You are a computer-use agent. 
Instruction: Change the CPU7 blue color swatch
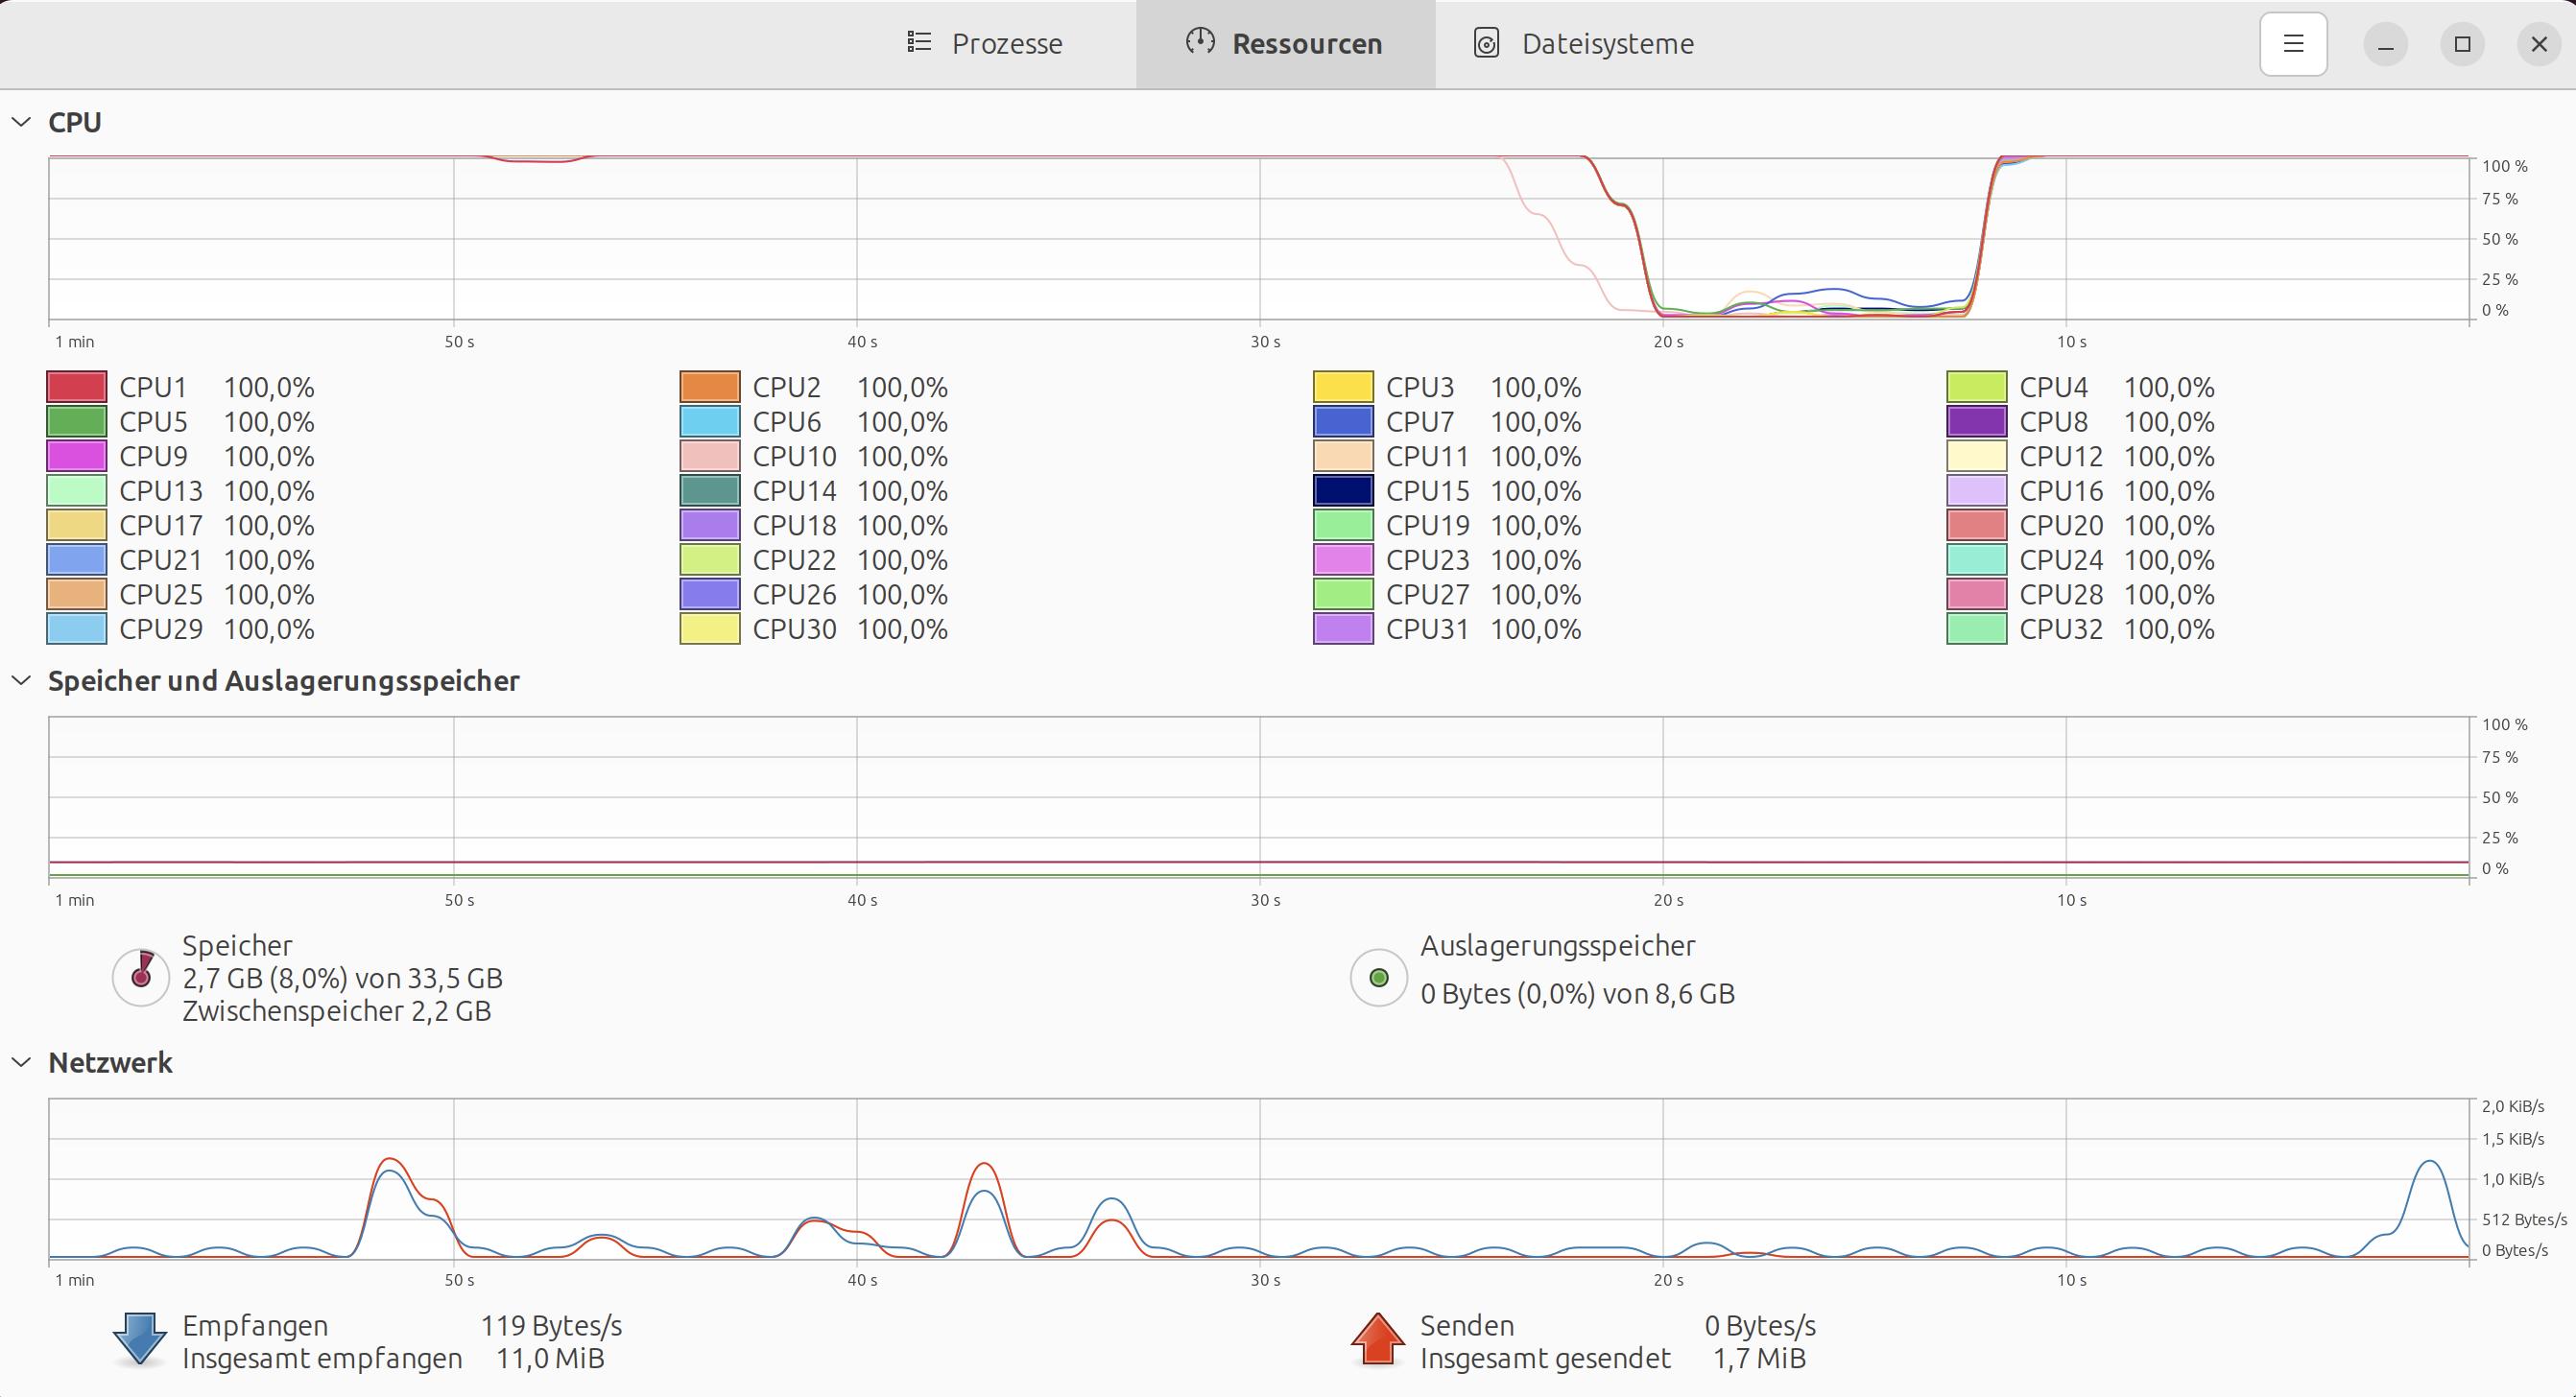pos(1343,422)
